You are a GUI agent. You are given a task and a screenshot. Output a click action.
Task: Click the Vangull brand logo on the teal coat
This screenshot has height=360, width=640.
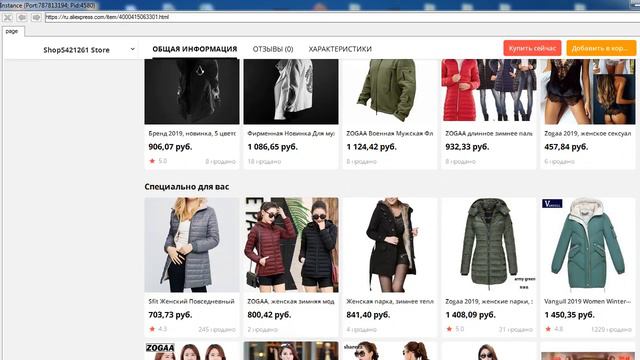click(x=552, y=203)
